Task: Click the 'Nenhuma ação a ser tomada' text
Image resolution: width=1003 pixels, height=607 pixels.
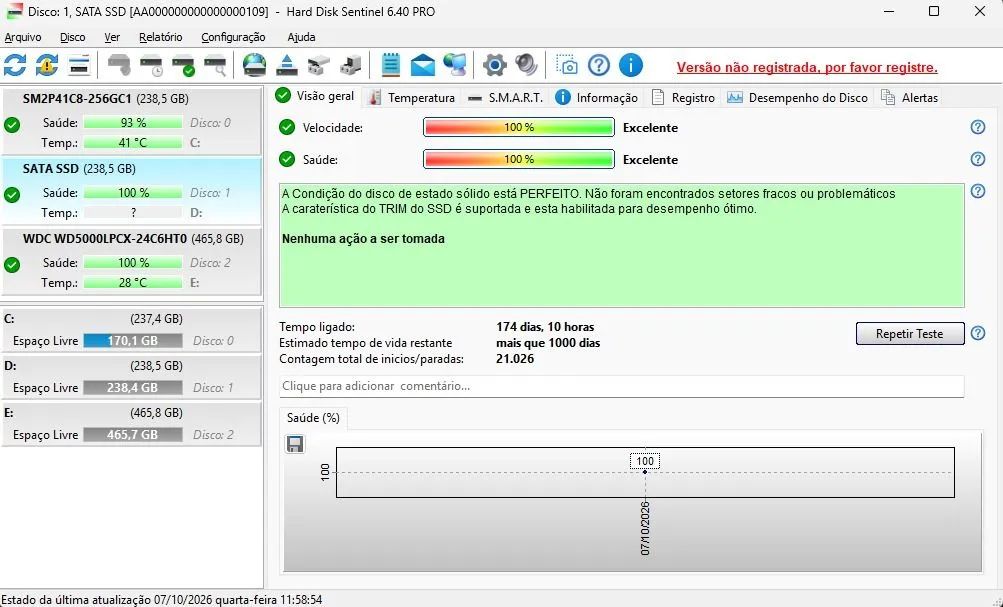Action: tap(363, 239)
